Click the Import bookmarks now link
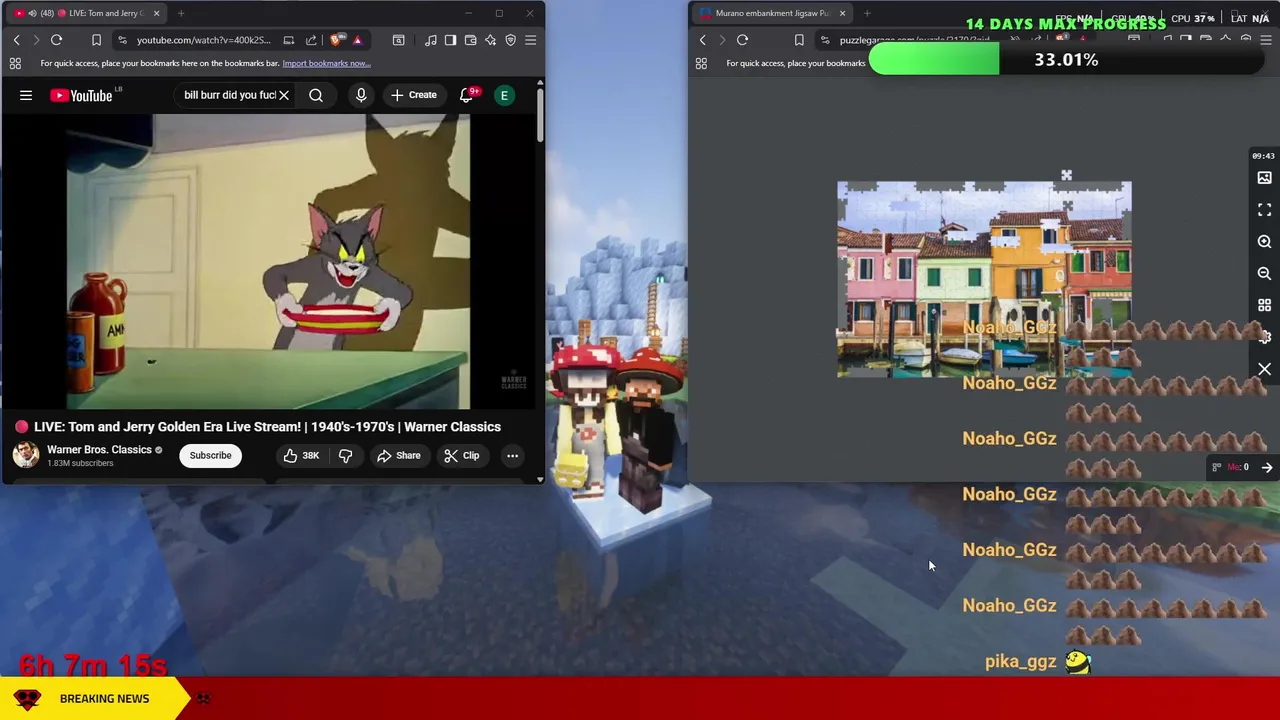This screenshot has width=1280, height=720. point(326,63)
